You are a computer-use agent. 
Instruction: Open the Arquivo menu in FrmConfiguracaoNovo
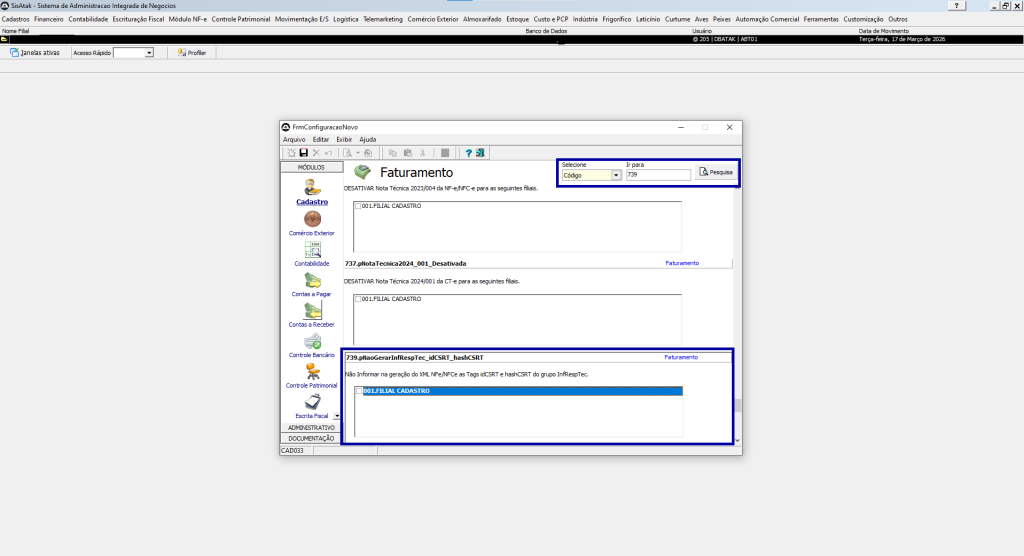[294, 139]
